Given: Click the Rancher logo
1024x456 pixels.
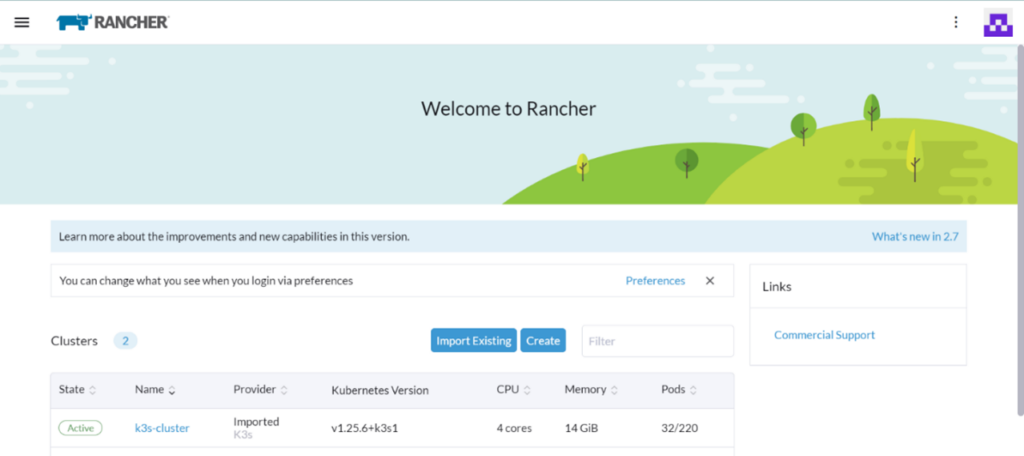Looking at the screenshot, I should pos(113,22).
